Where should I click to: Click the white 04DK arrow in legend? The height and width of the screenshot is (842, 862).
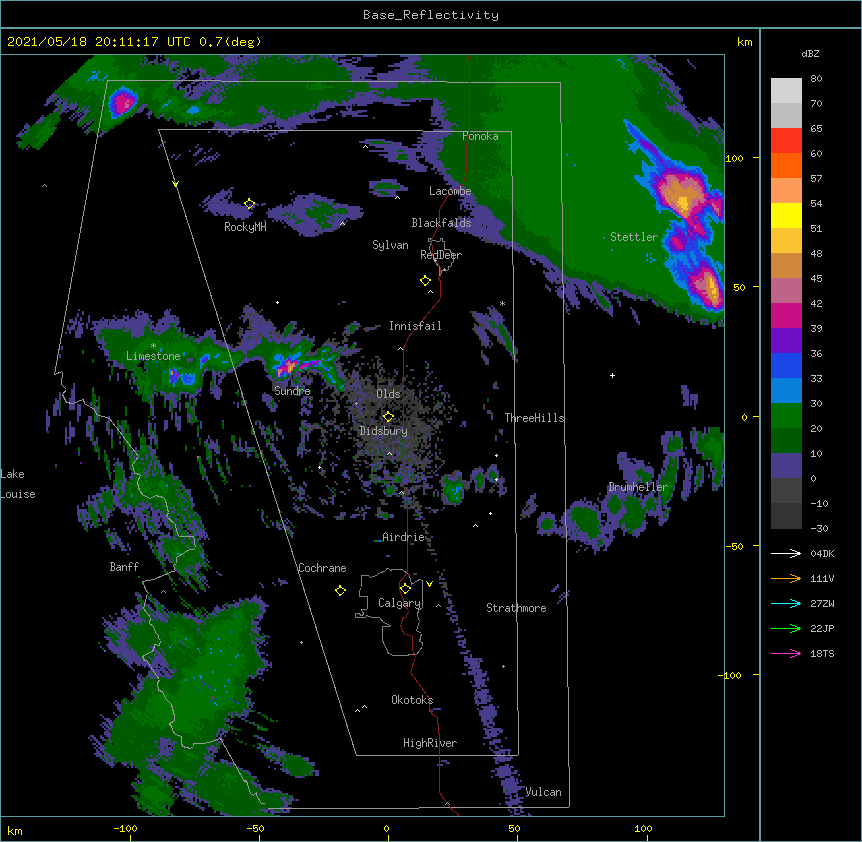pos(786,553)
